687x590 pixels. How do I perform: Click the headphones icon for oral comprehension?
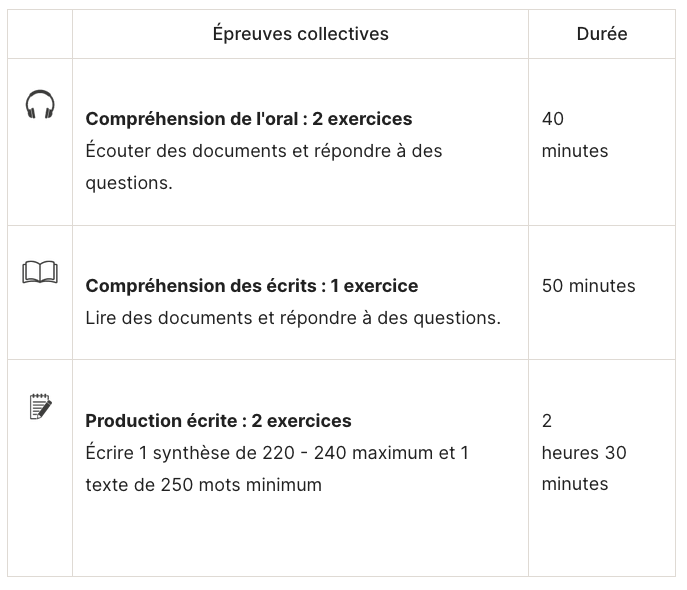(40, 104)
